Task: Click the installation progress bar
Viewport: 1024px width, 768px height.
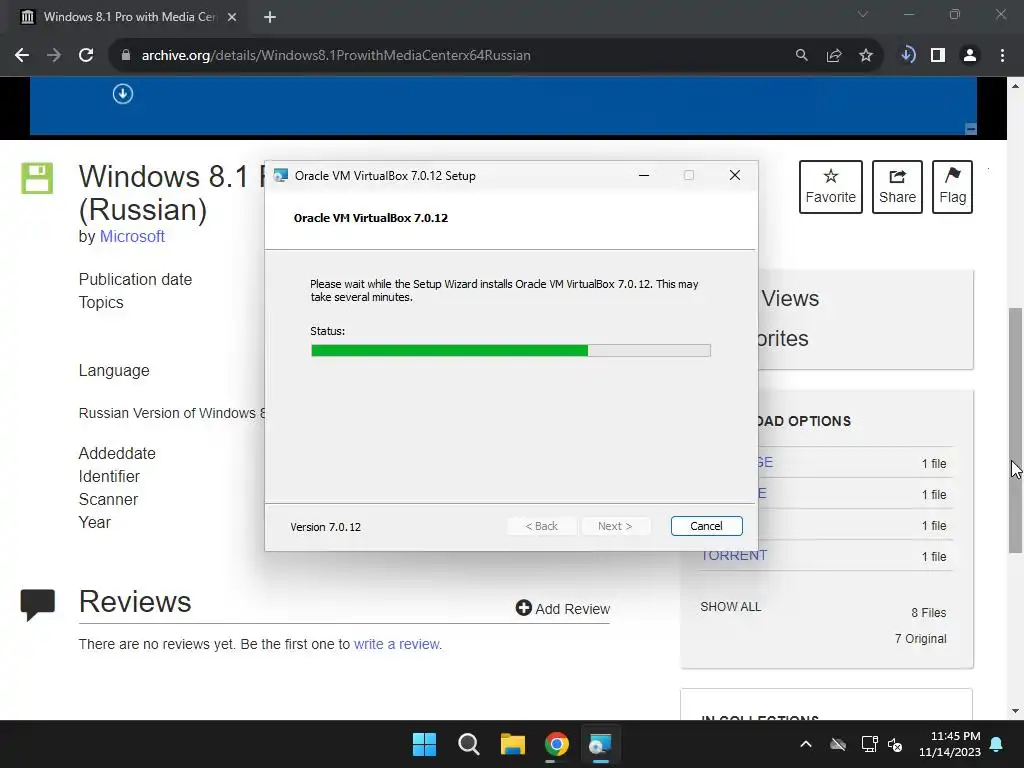Action: (511, 351)
